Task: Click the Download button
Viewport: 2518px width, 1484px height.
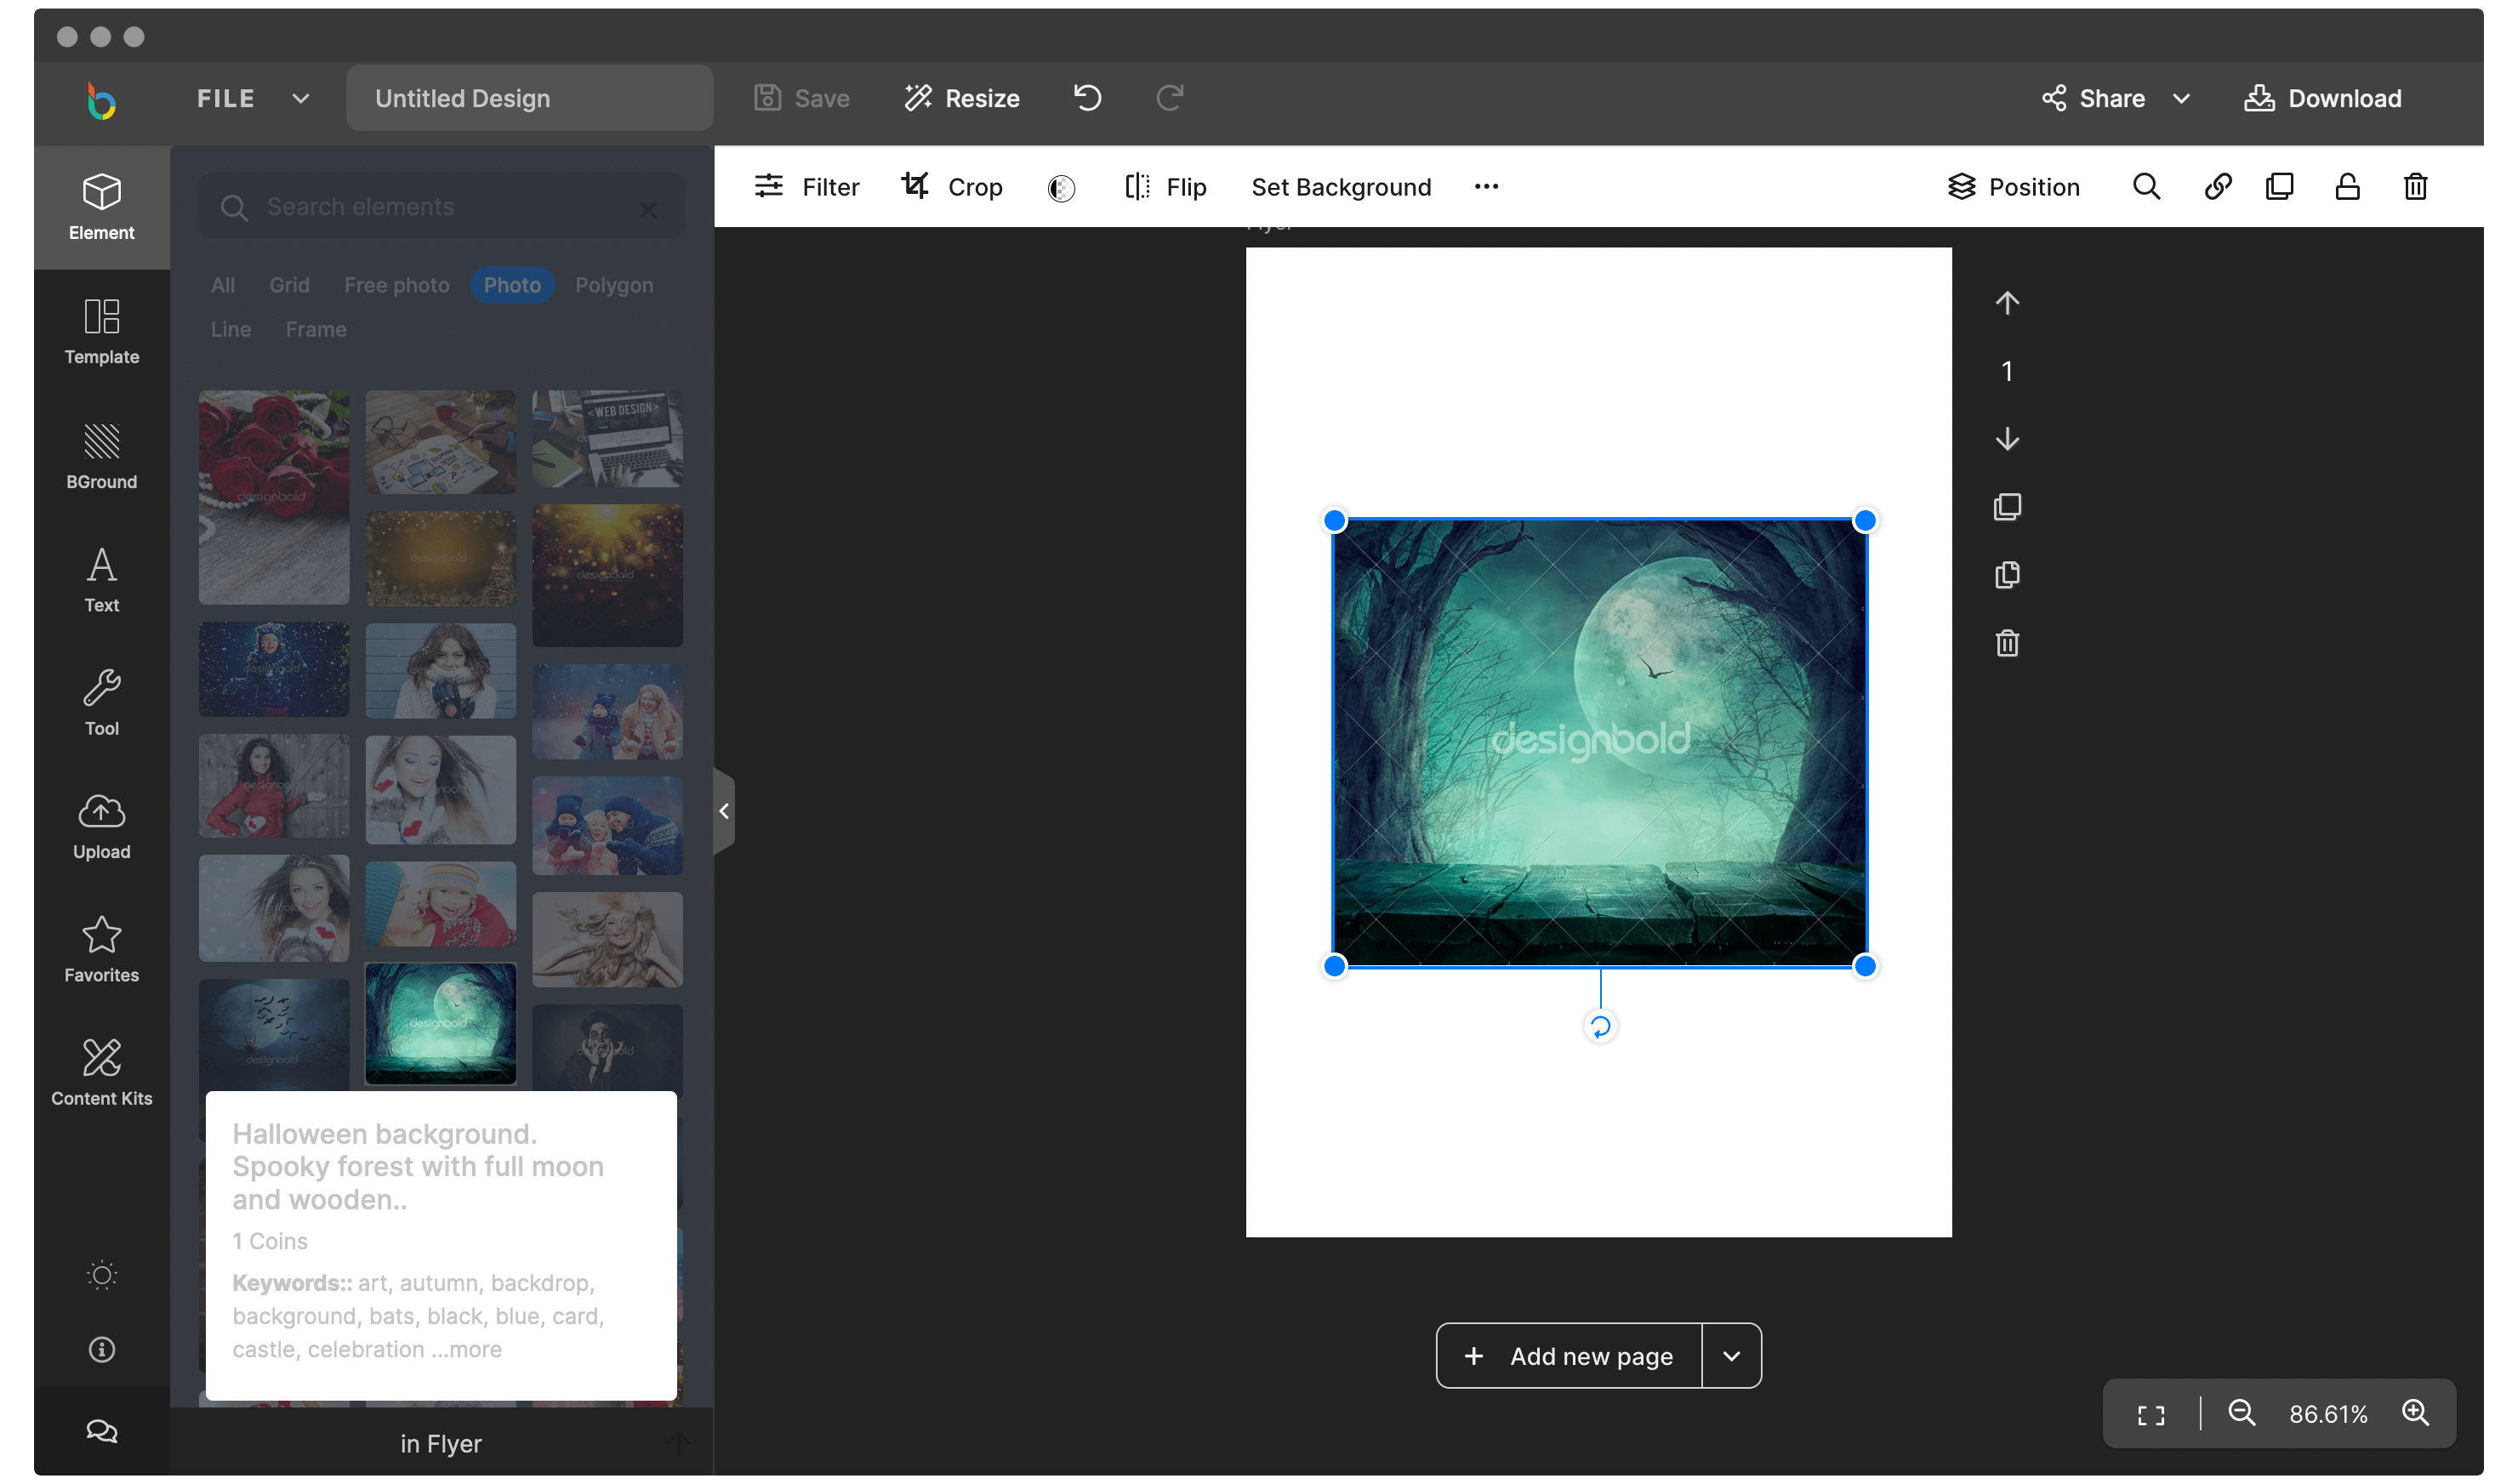Action: (x=2322, y=98)
